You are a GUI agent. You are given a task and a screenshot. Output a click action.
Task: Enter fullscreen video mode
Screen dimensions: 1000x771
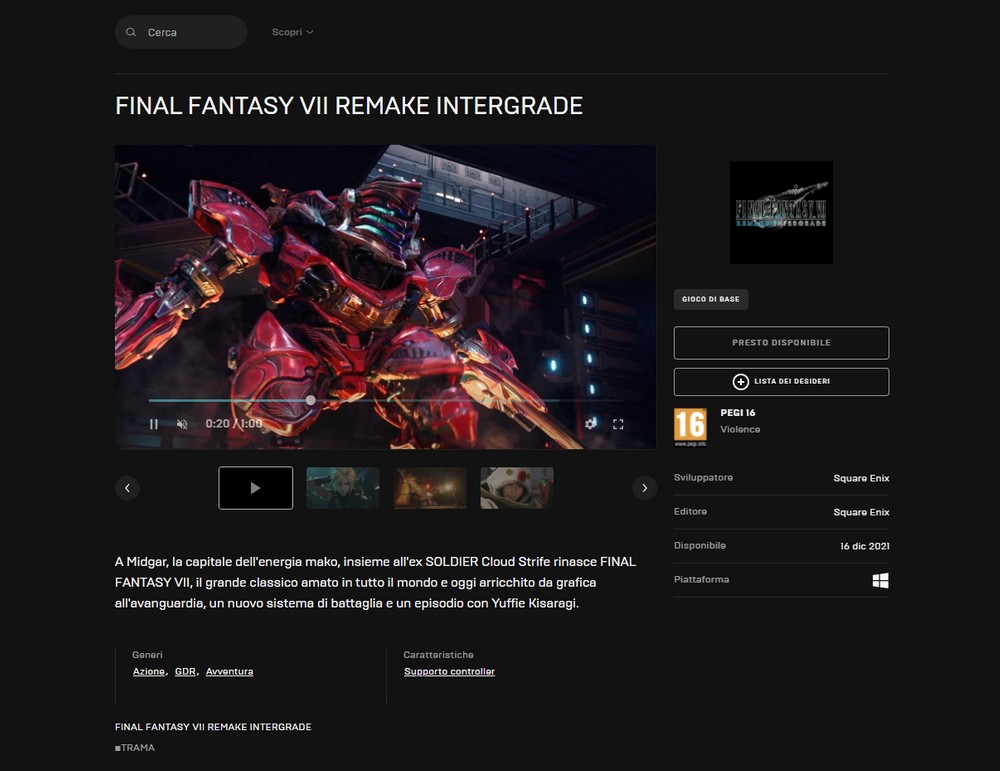click(618, 424)
